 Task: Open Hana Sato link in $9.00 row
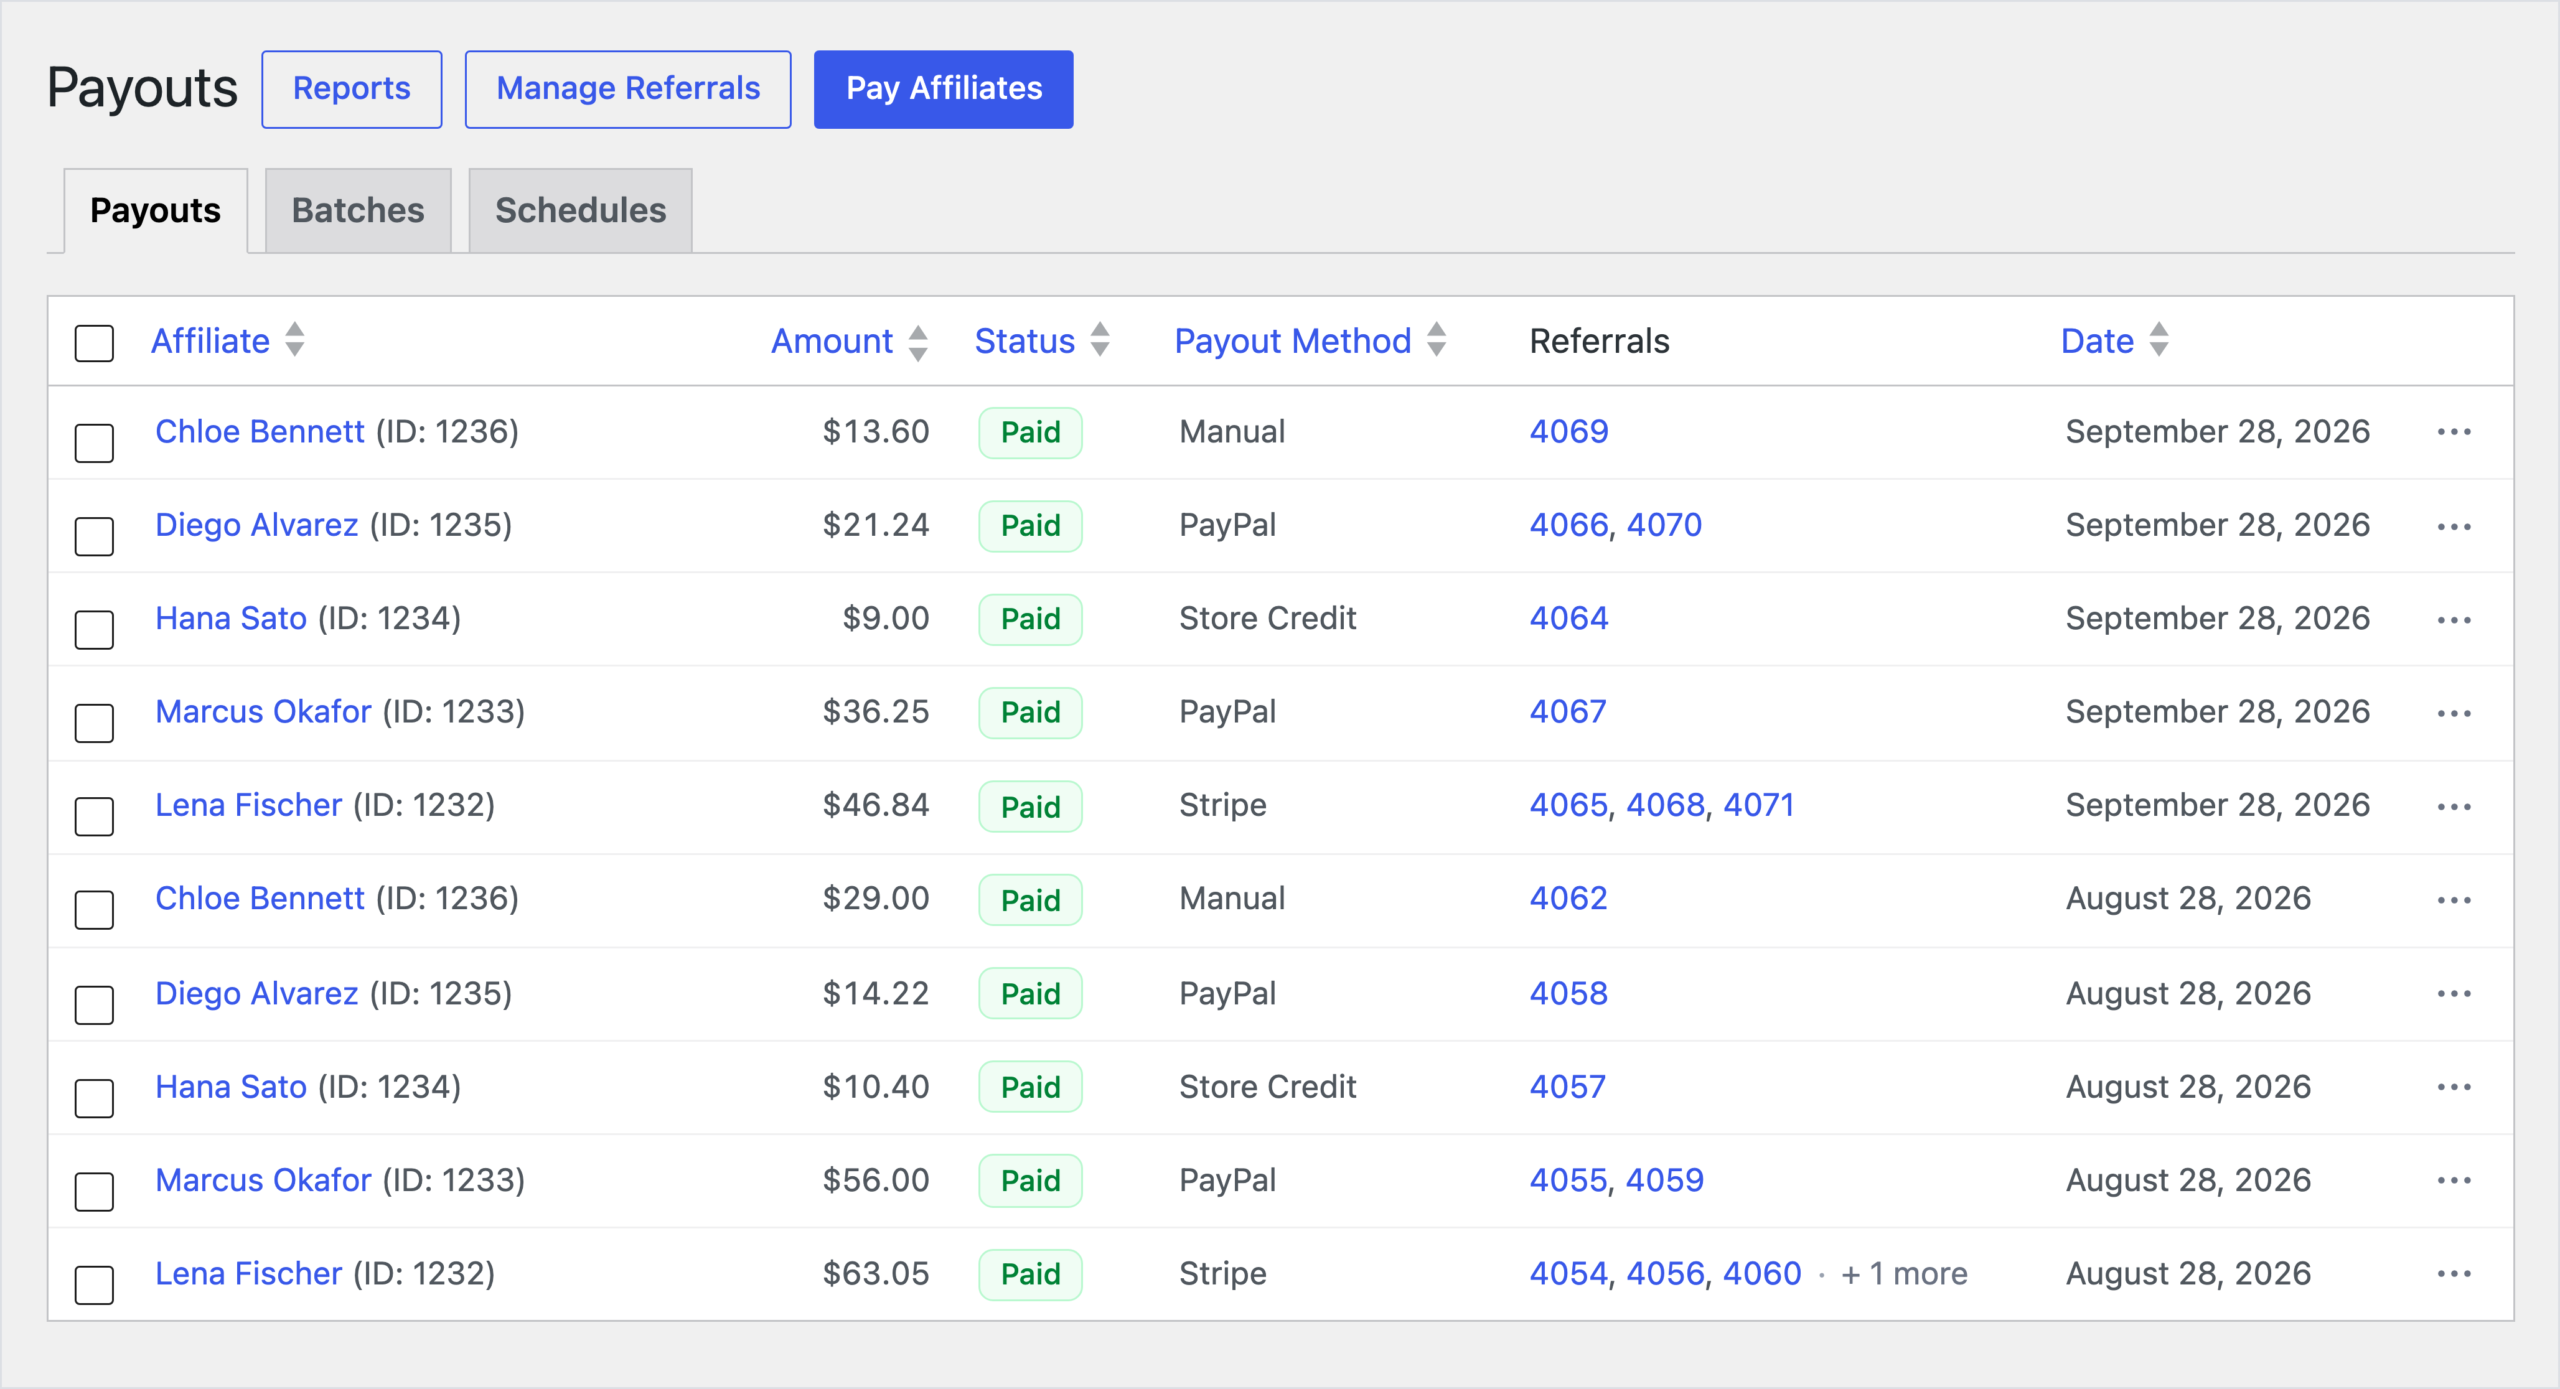231,618
